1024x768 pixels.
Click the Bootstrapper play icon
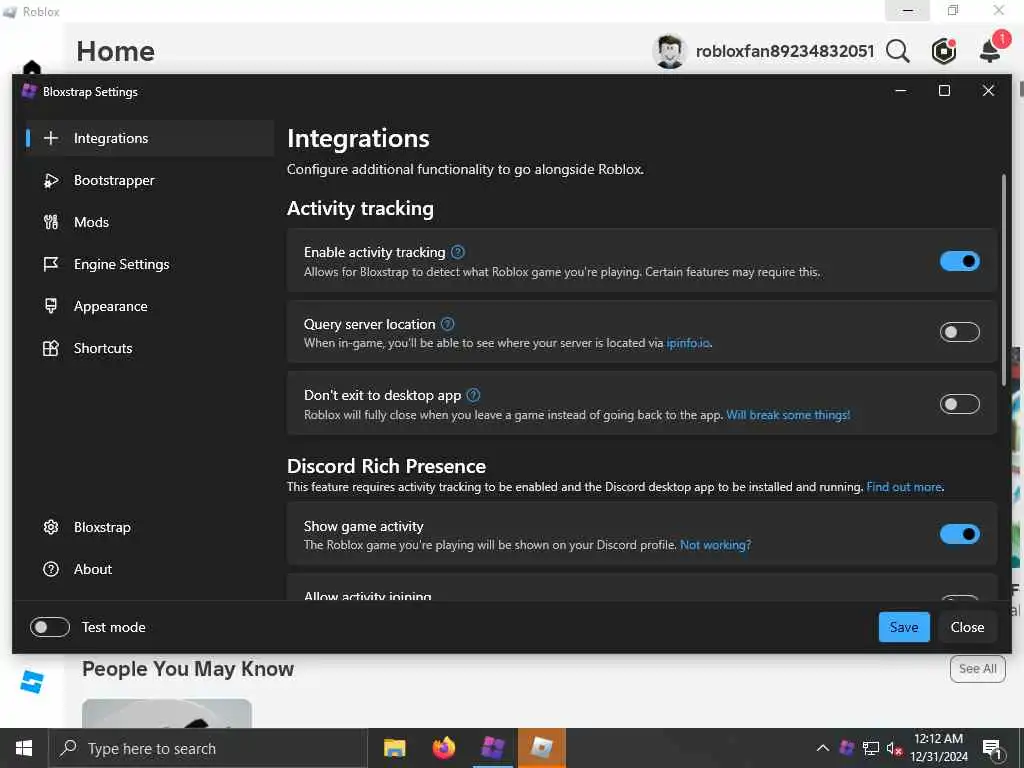pos(51,180)
